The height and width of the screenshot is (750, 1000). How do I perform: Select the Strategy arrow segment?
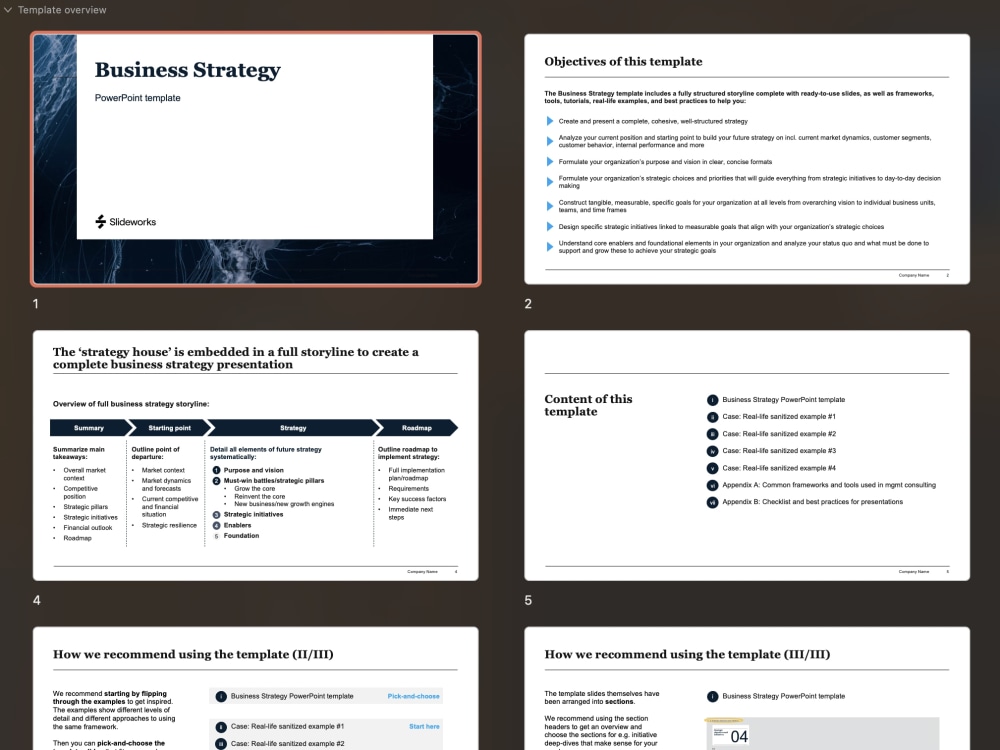click(293, 427)
